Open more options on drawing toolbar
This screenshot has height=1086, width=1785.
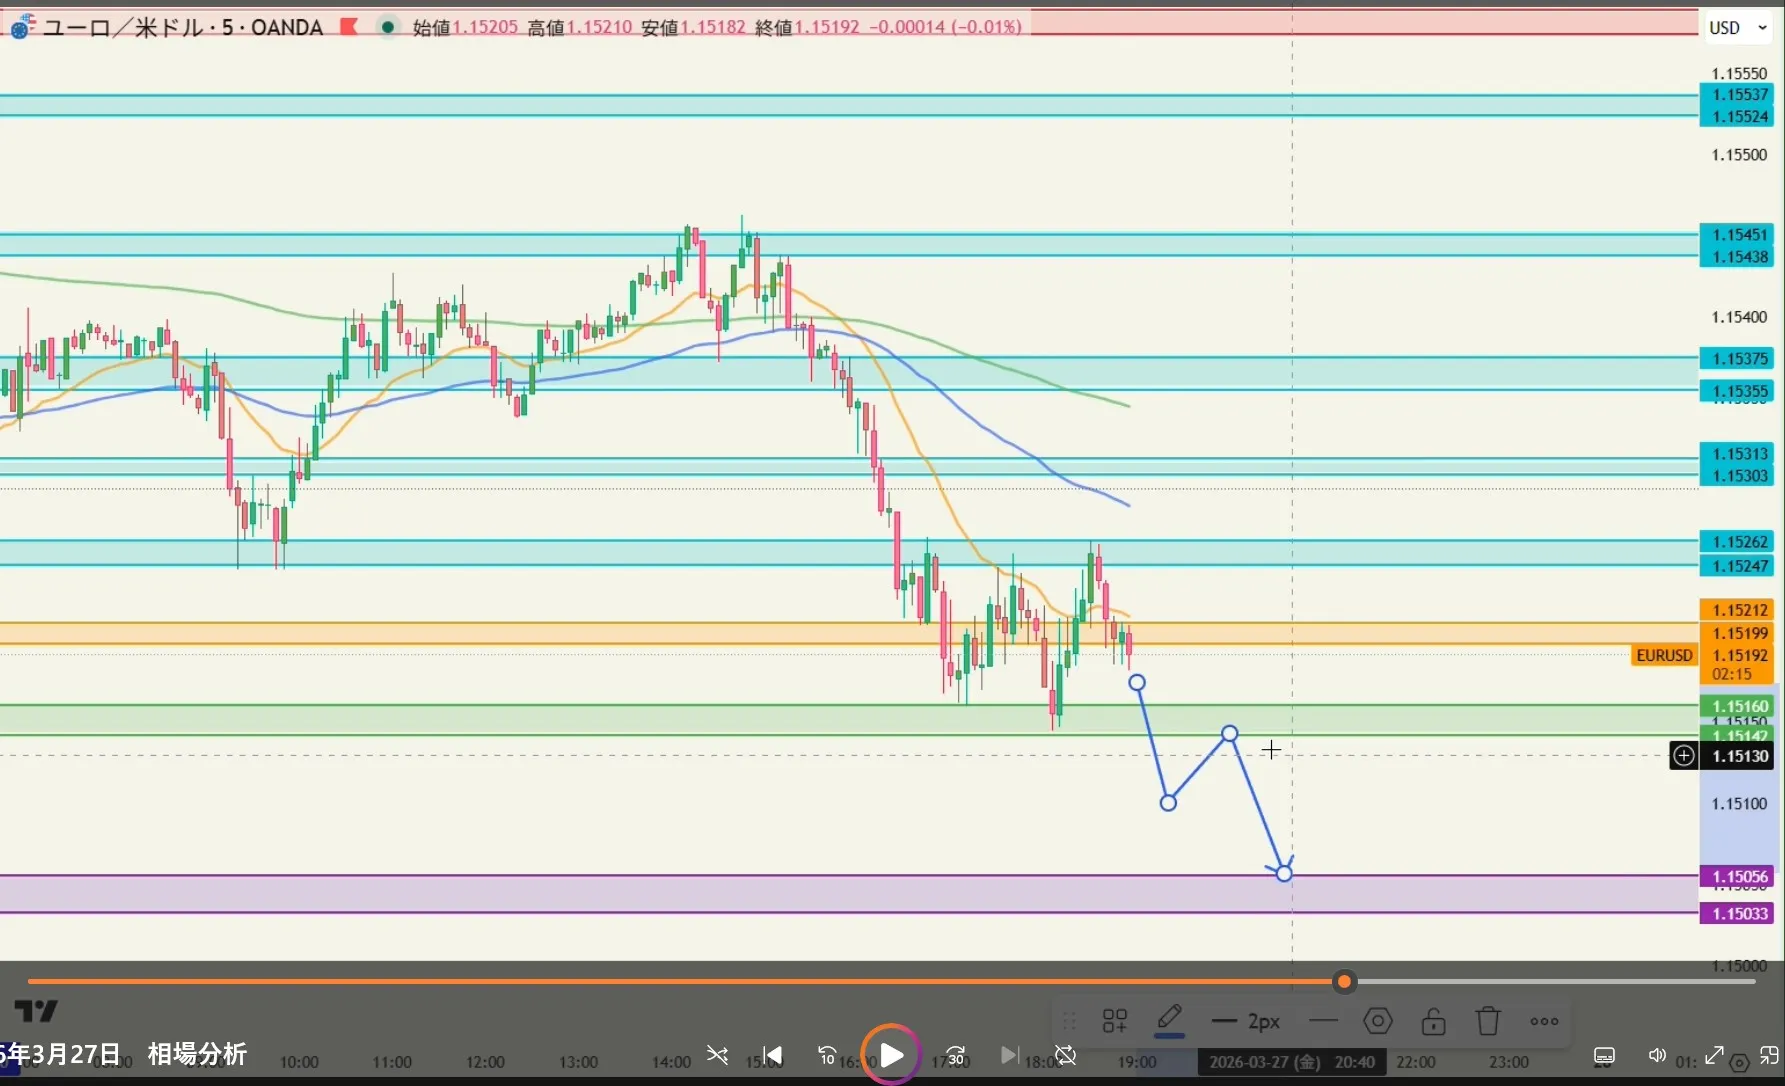coord(1544,1021)
